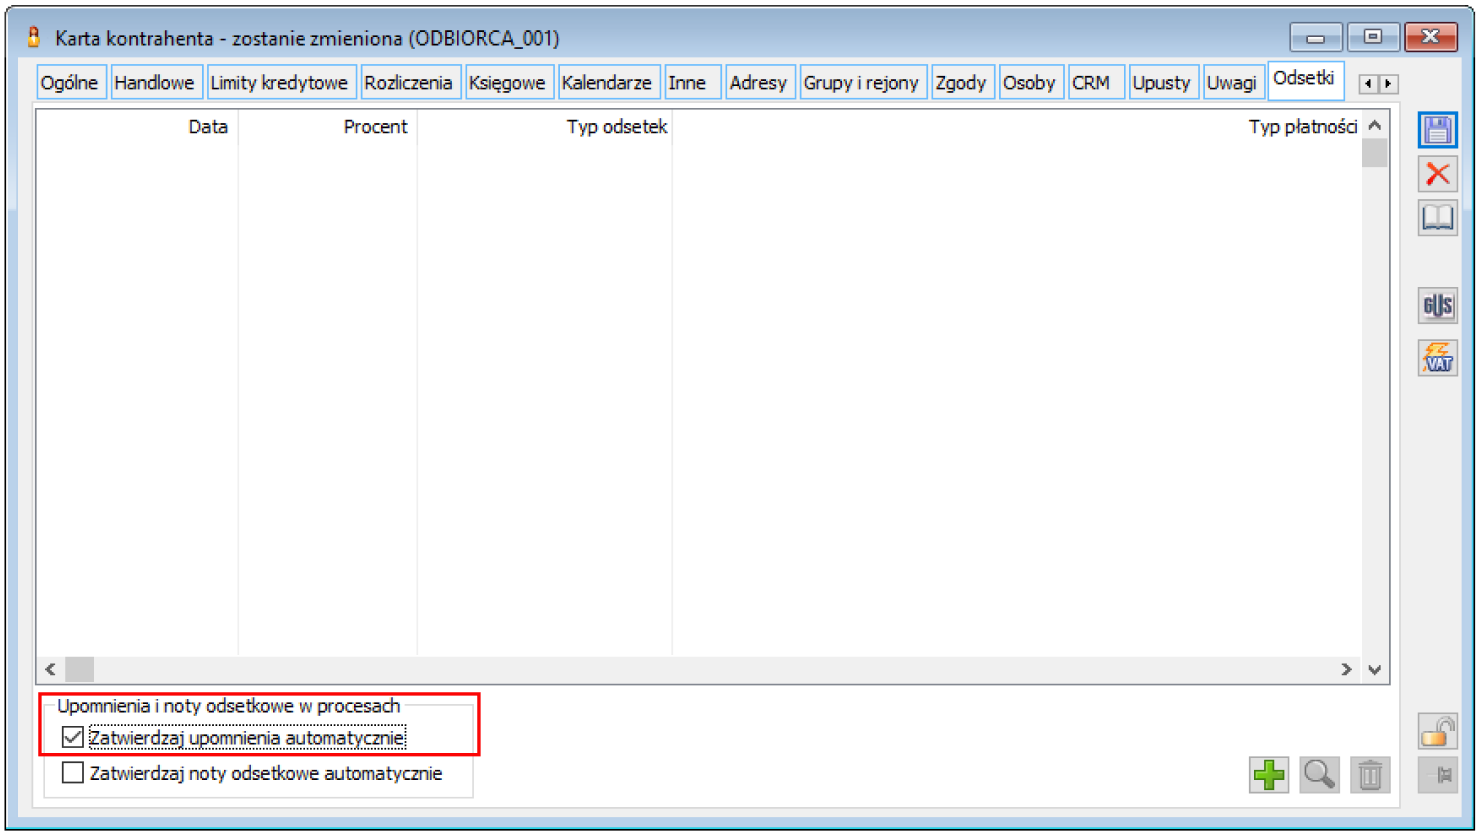The image size is (1479, 835).
Task: Open the Zgody tab
Action: pos(961,83)
